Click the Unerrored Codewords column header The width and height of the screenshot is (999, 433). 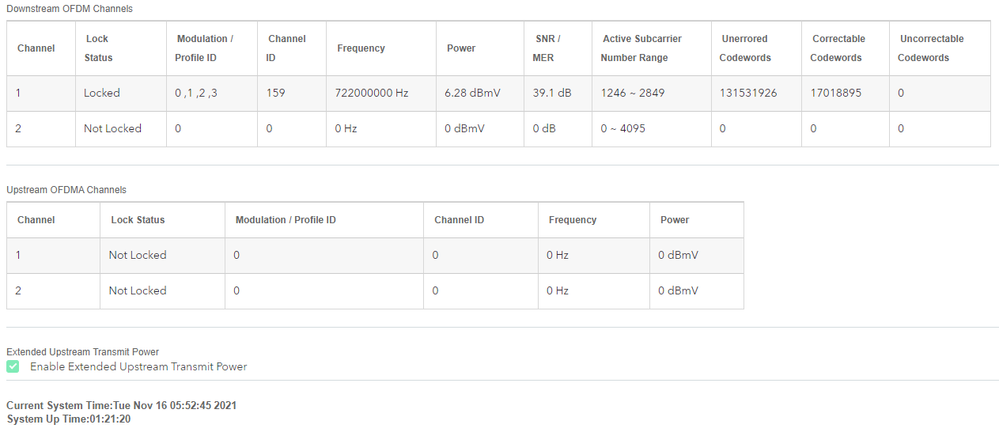click(745, 48)
